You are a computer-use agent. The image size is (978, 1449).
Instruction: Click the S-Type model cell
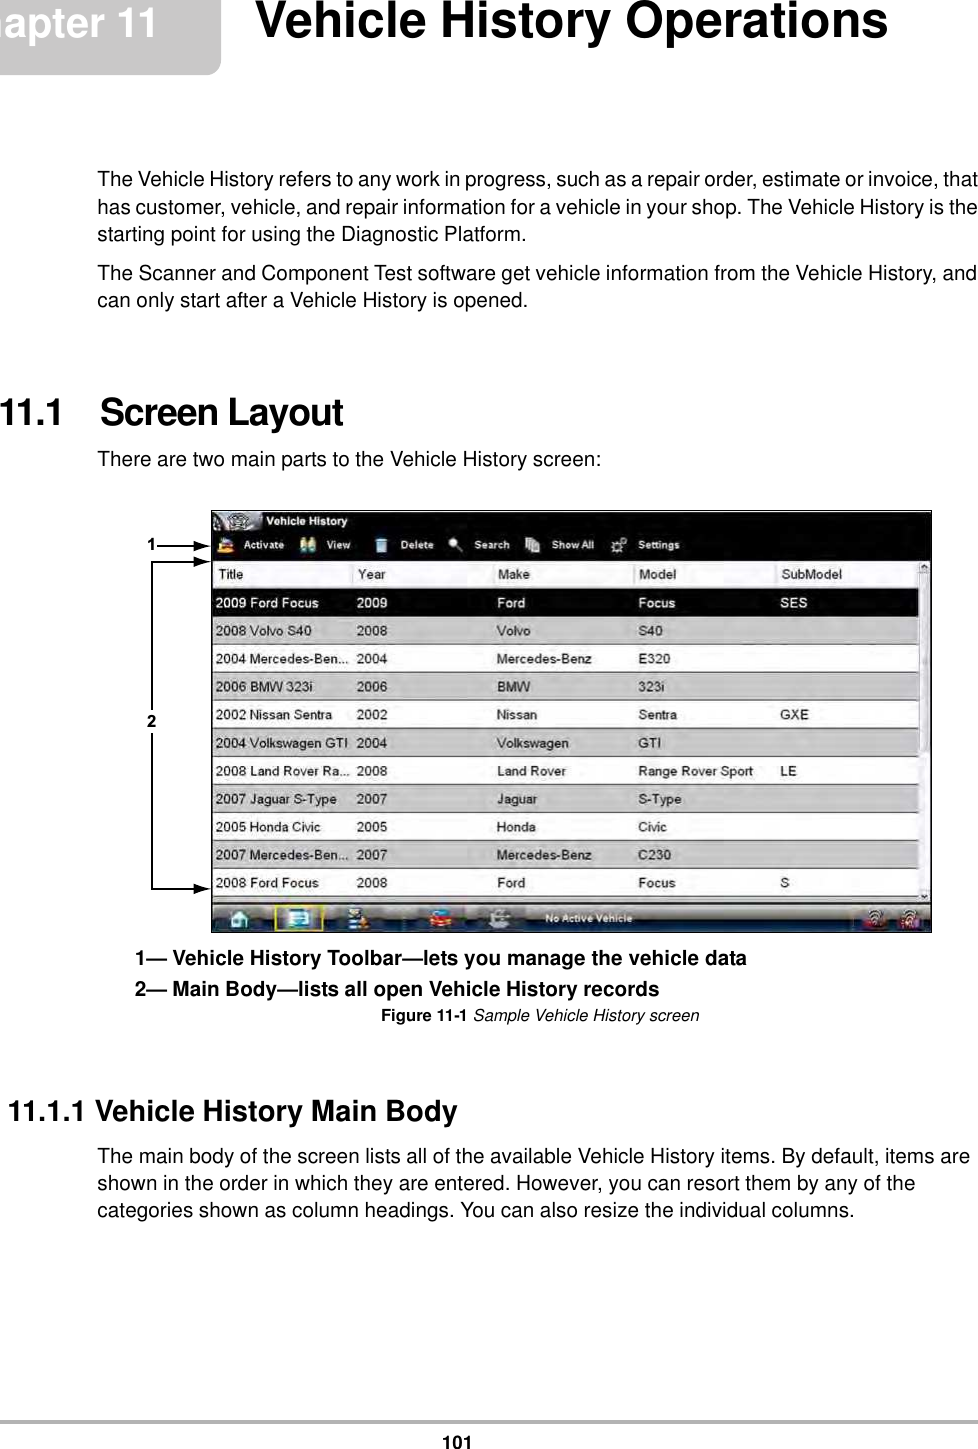click(x=660, y=799)
